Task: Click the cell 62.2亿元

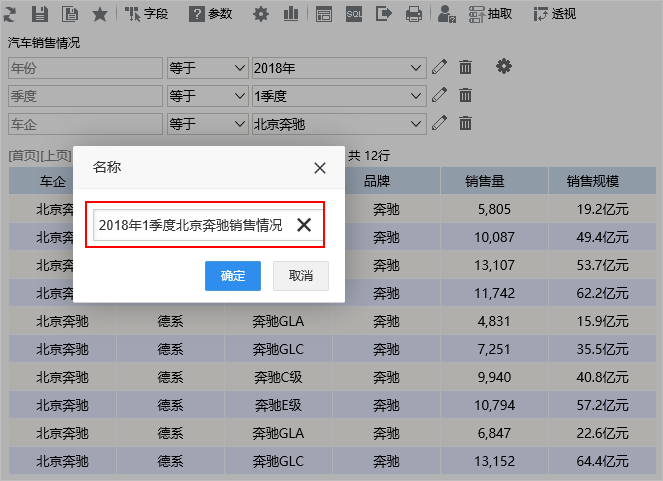Action: (603, 293)
